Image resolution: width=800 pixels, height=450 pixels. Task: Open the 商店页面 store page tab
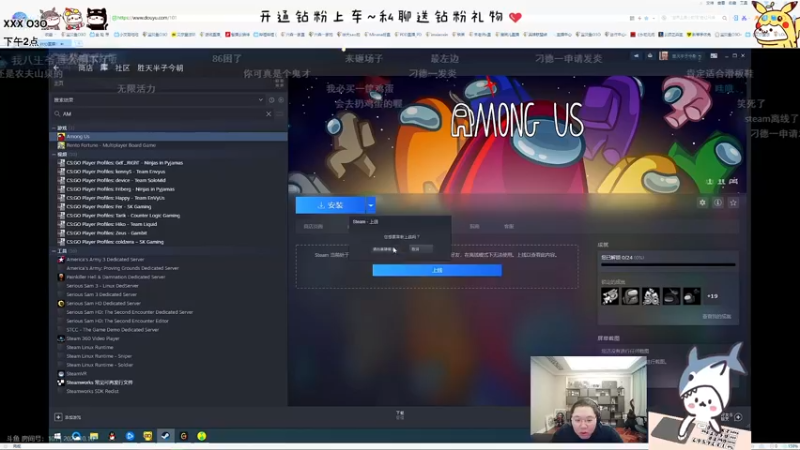[313, 227]
